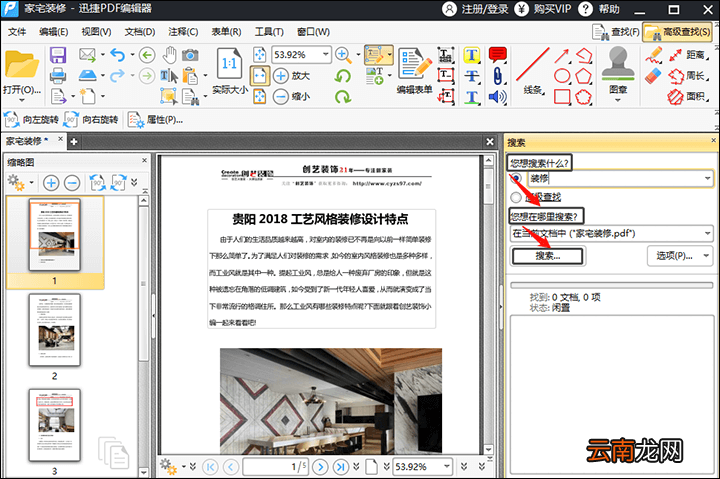Rotate view counterclockwise with the green arrow
720x479 pixels.
coord(343,76)
